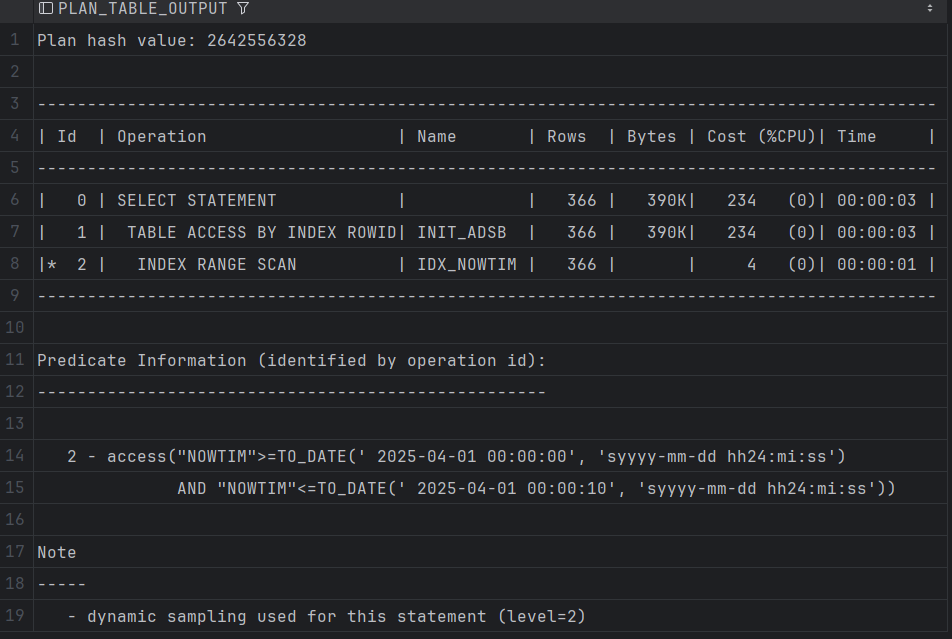The width and height of the screenshot is (952, 639).
Task: Select row number 6 in the gutter
Action: (x=15, y=200)
